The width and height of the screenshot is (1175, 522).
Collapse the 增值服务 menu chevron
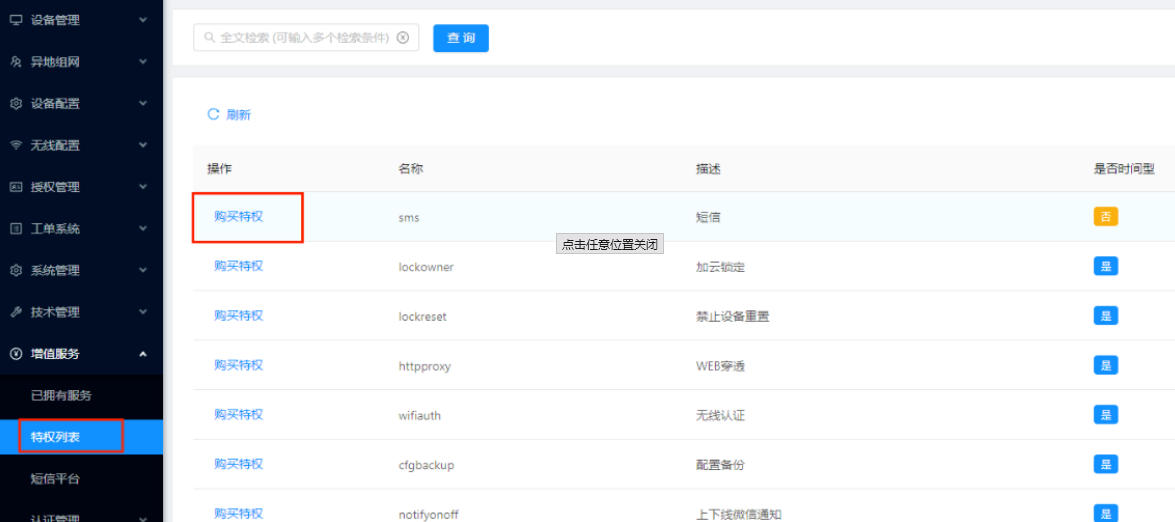(143, 354)
